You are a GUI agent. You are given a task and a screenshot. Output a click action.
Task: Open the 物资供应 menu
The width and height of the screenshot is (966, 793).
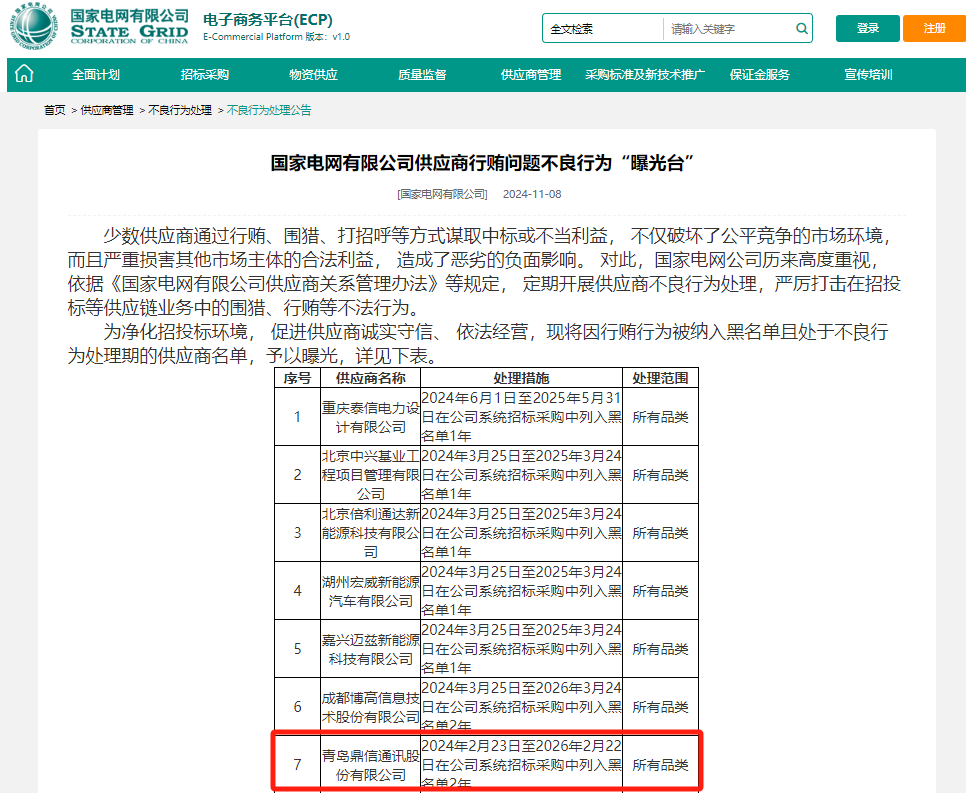[313, 75]
